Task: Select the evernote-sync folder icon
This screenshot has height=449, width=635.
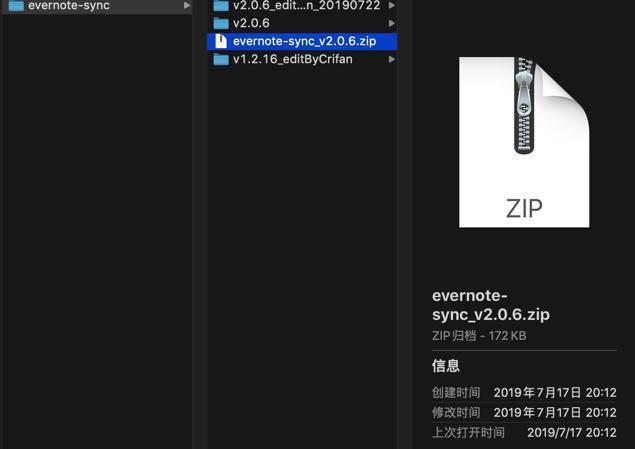Action: [16, 5]
